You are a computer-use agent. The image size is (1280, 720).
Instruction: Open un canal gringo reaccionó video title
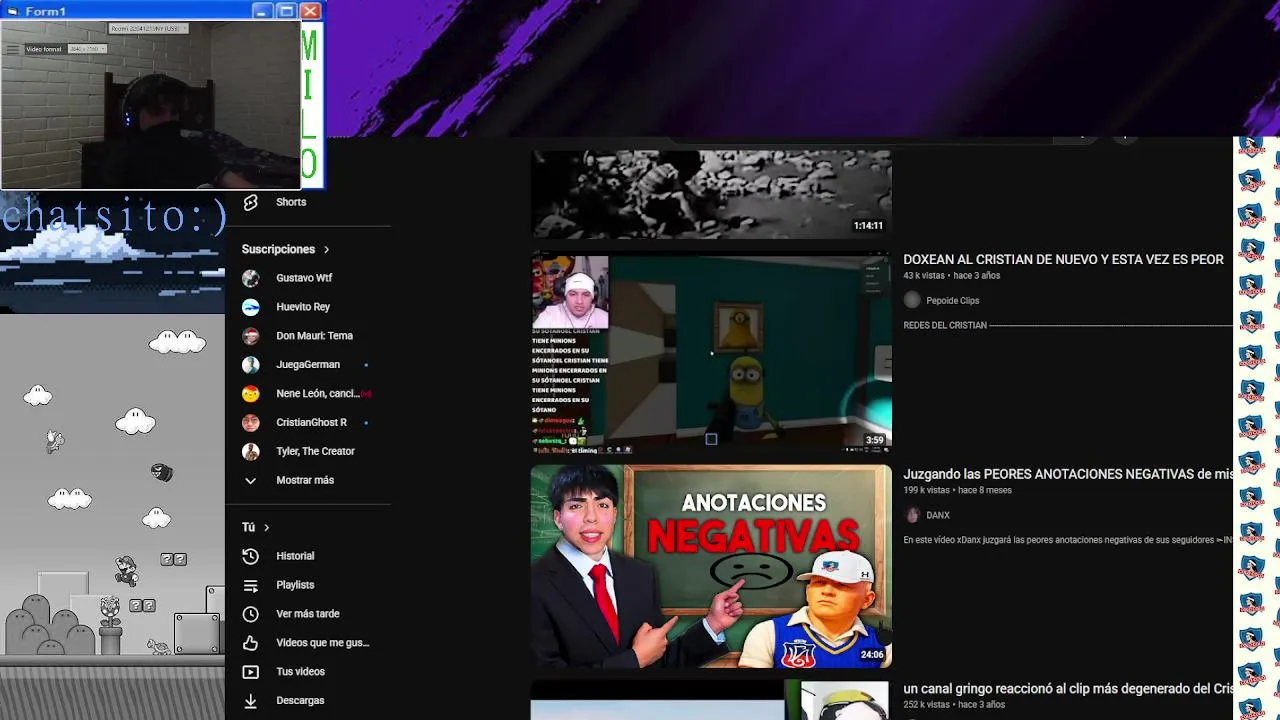pyautogui.click(x=1068, y=689)
